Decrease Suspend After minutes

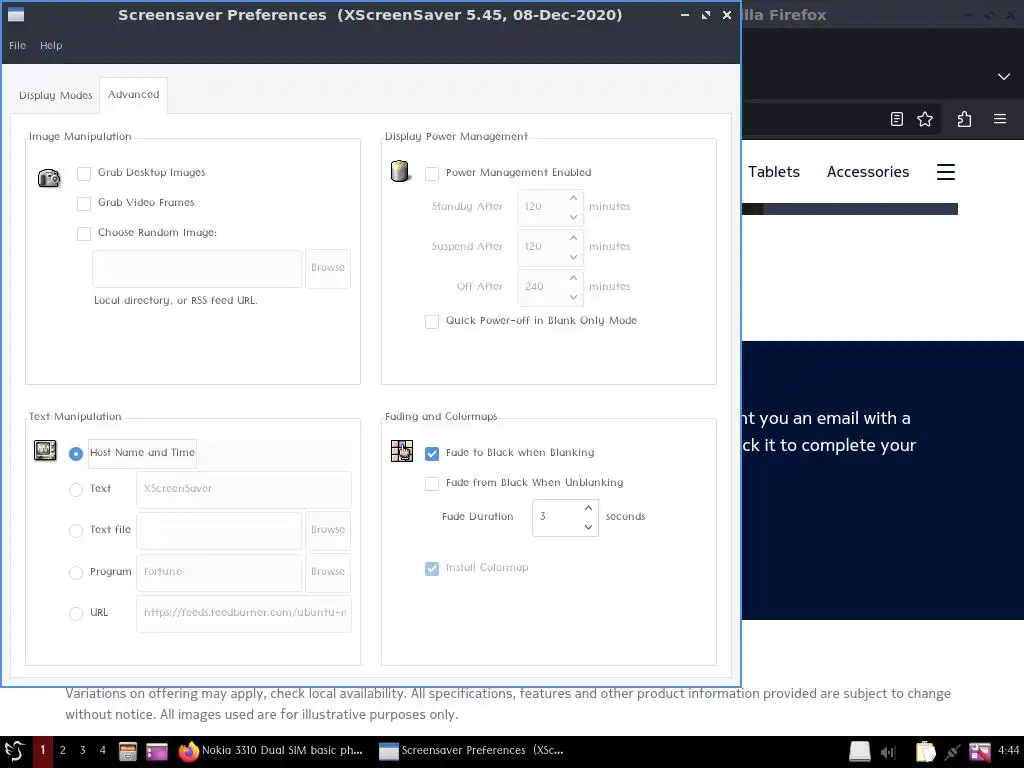pyautogui.click(x=573, y=257)
